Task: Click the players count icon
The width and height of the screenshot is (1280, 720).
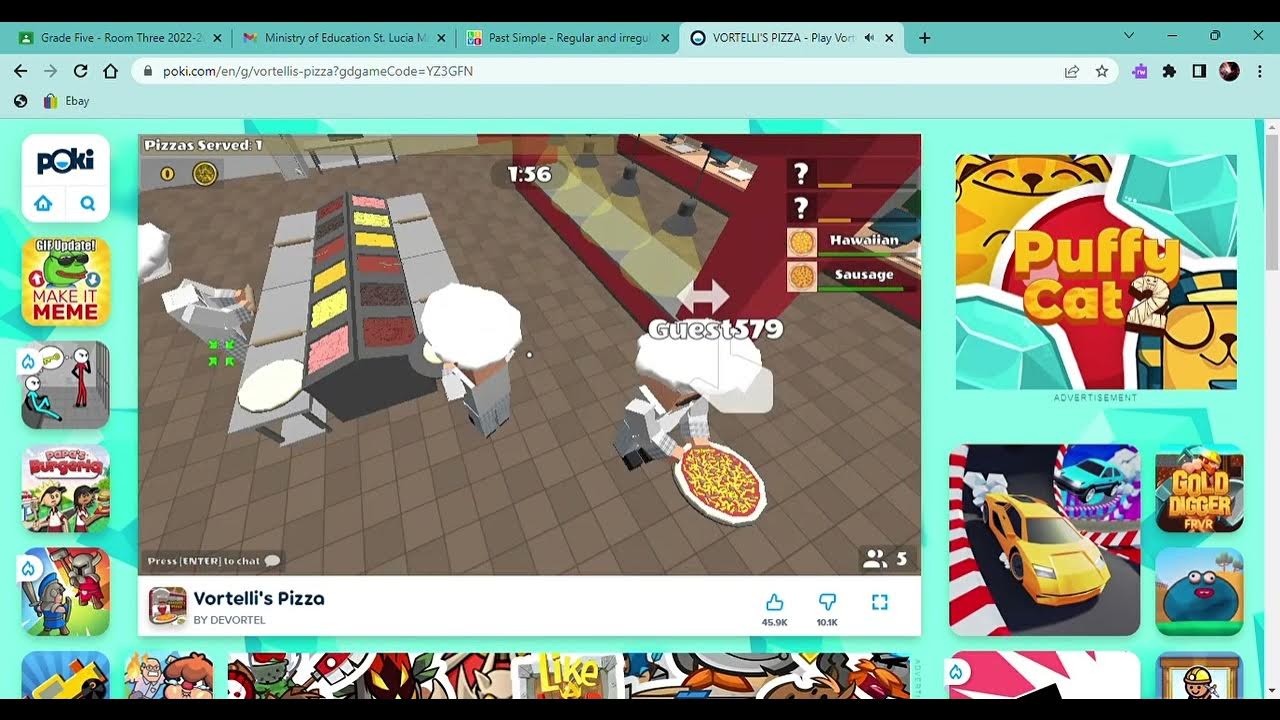Action: tap(875, 559)
